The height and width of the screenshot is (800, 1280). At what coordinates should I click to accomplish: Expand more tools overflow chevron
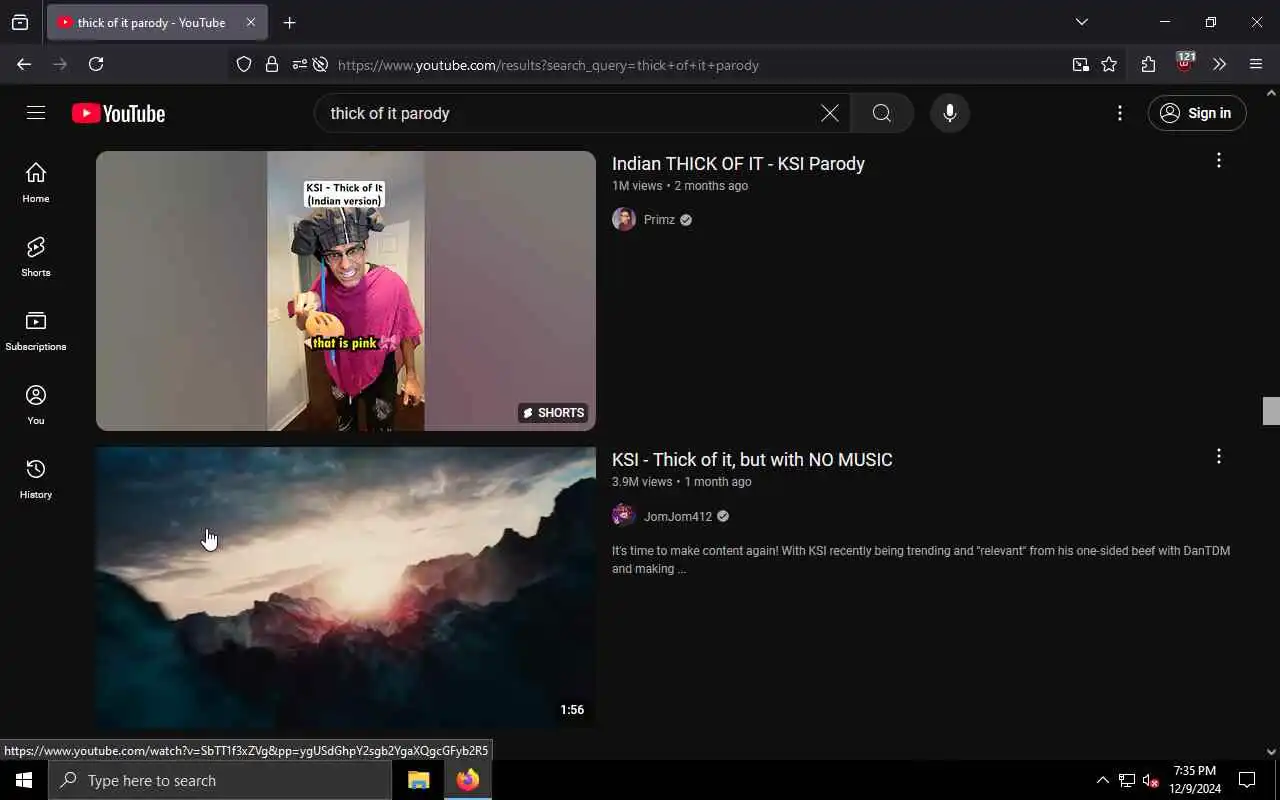pyautogui.click(x=1219, y=65)
